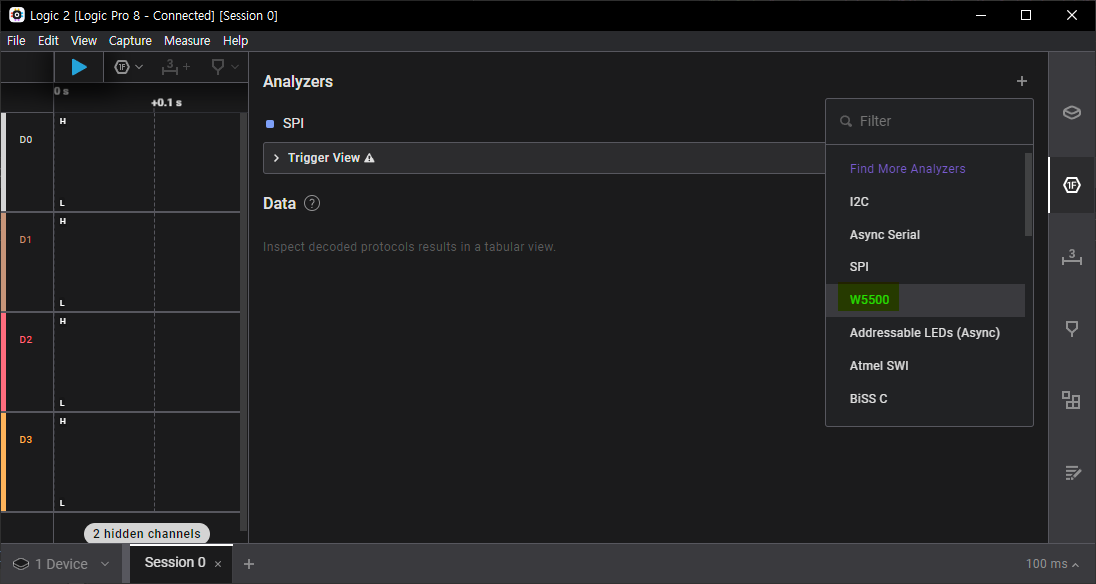Select channel D3 label
The width and height of the screenshot is (1096, 584).
click(26, 439)
